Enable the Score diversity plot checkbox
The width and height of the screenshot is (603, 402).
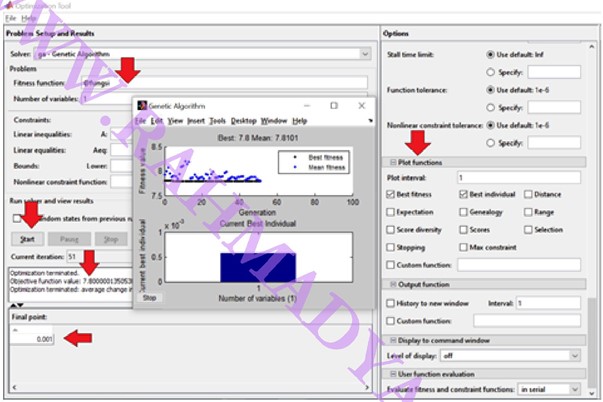coord(390,229)
